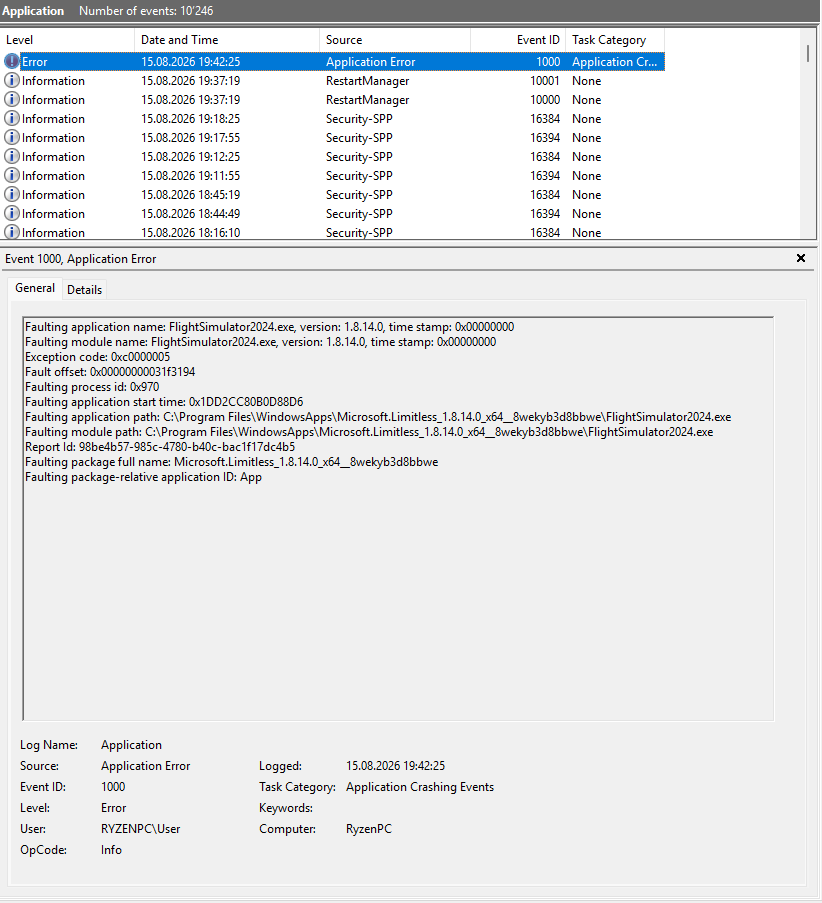Click the User value RYZENPC\User
Viewport: 822px width, 903px height.
[x=141, y=829]
